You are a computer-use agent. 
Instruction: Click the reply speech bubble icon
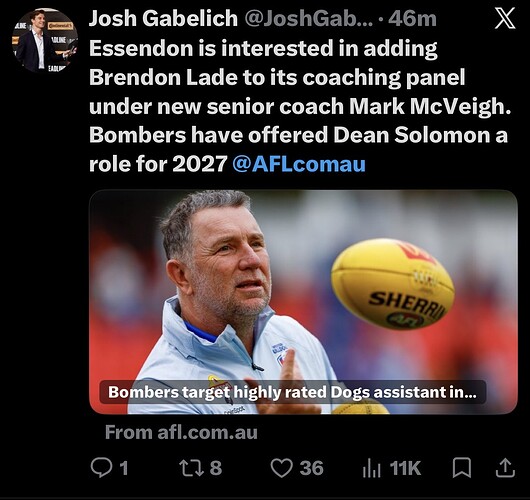(101, 468)
